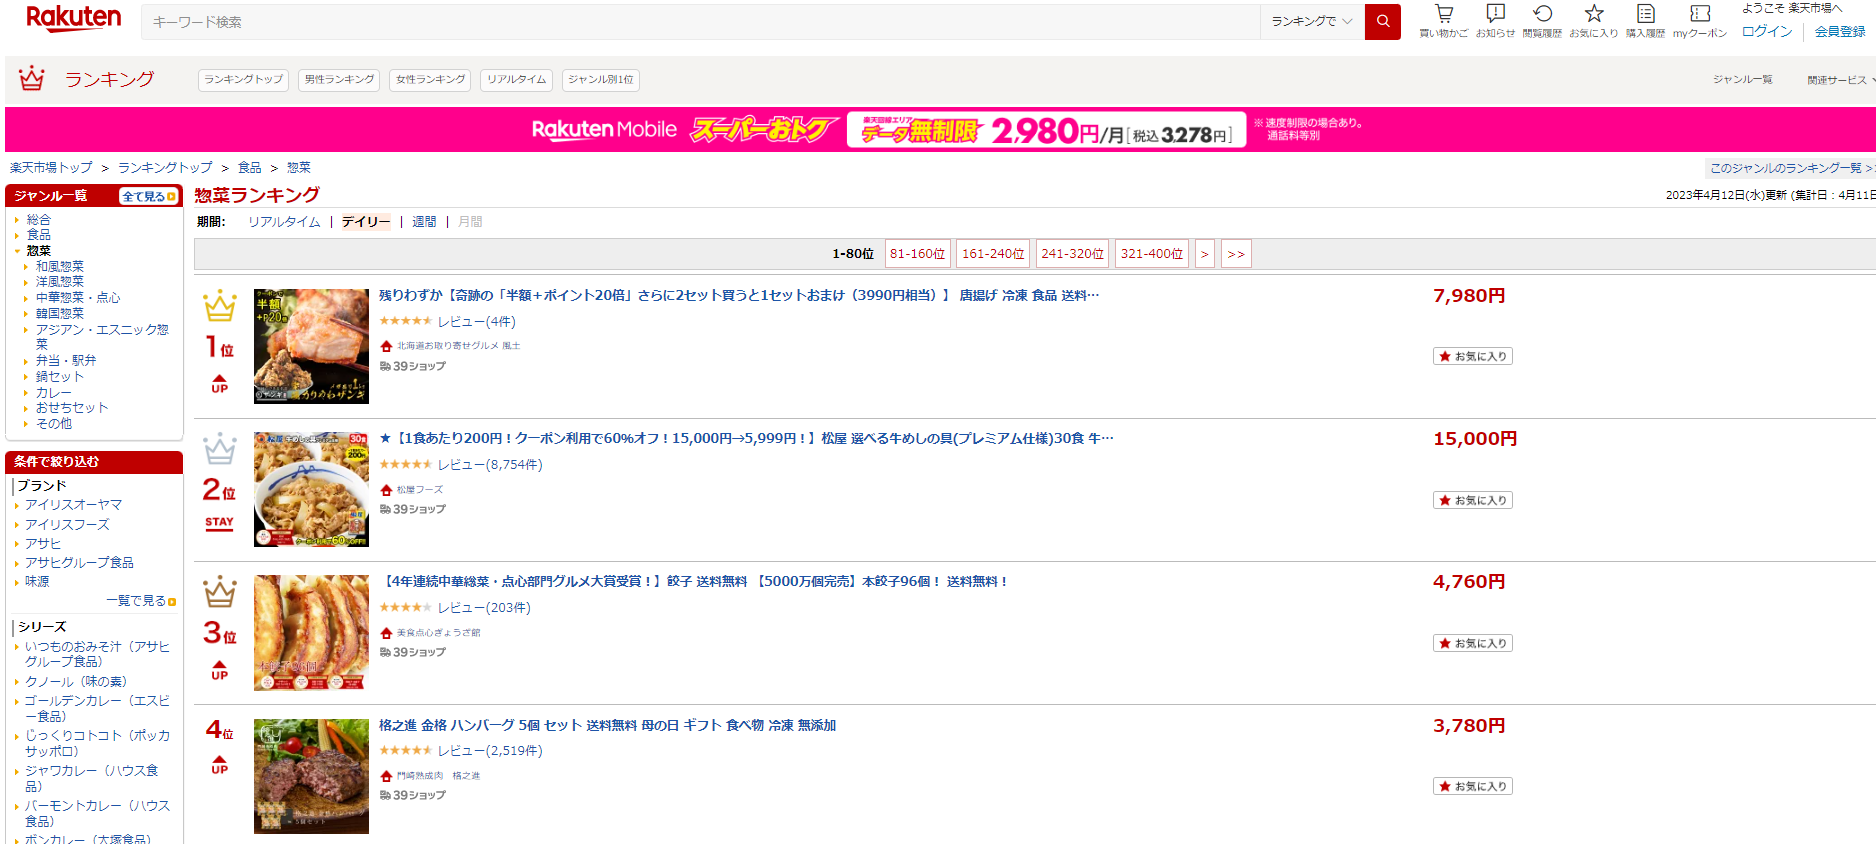Open the お知らせ notifications icon
The height and width of the screenshot is (844, 1876).
(x=1495, y=14)
